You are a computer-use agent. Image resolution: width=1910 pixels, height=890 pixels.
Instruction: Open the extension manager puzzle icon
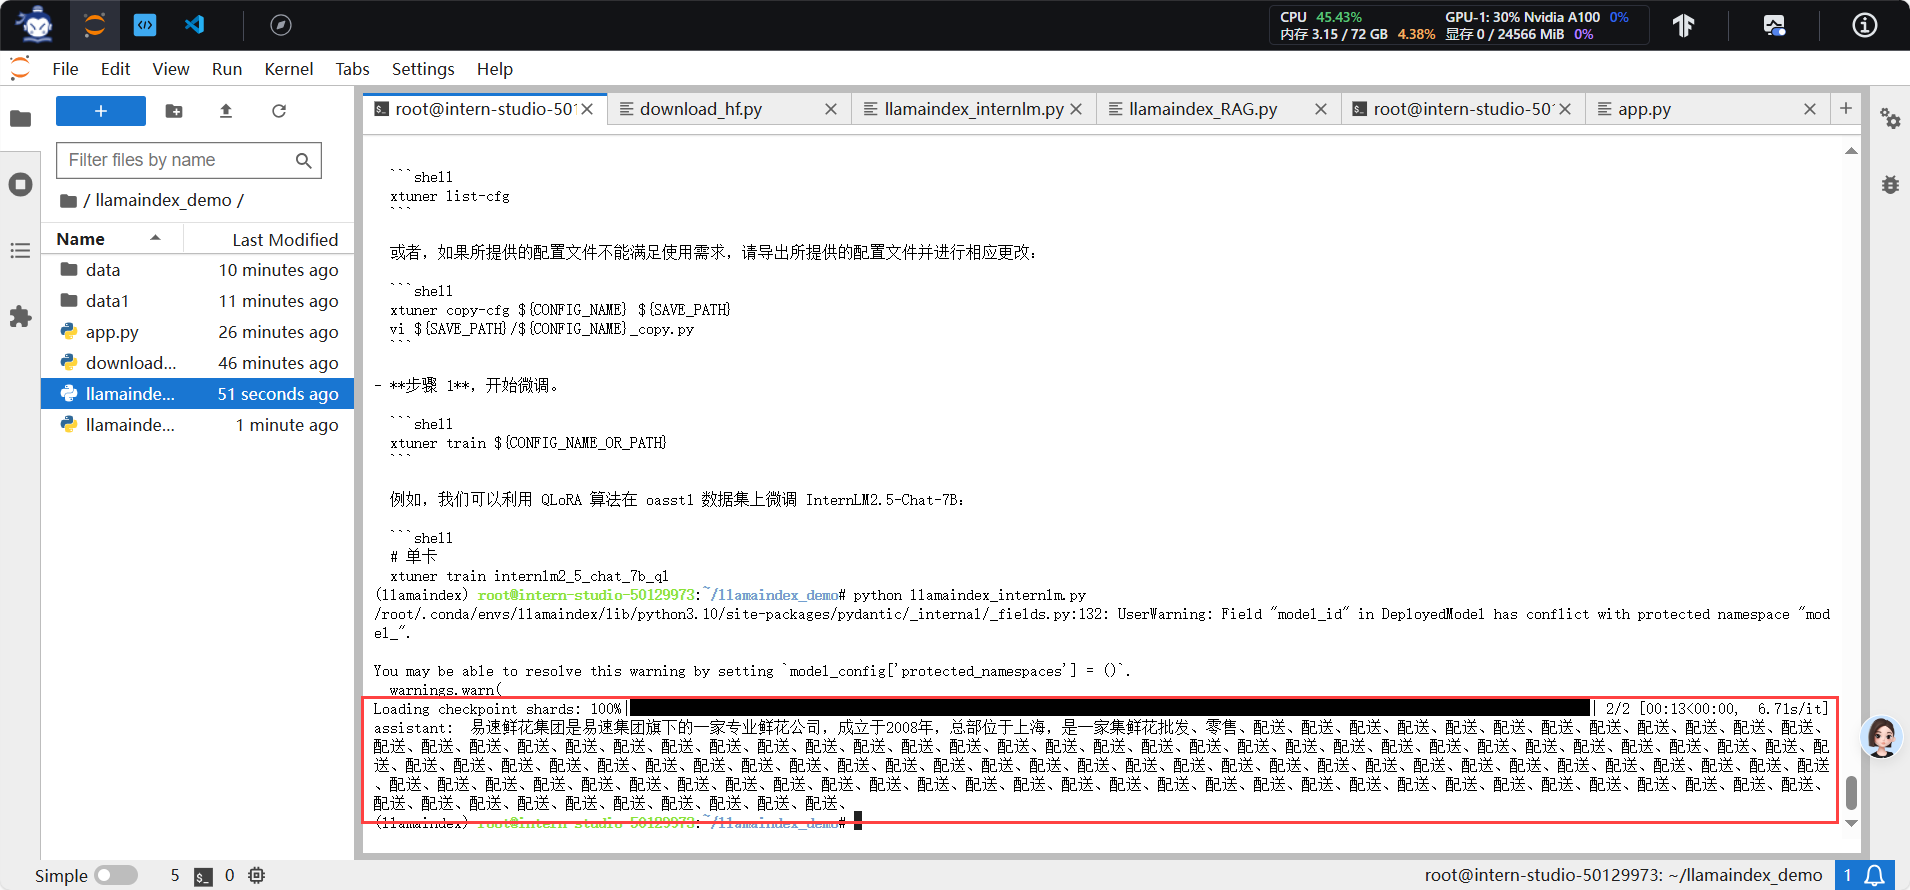pyautogui.click(x=20, y=317)
